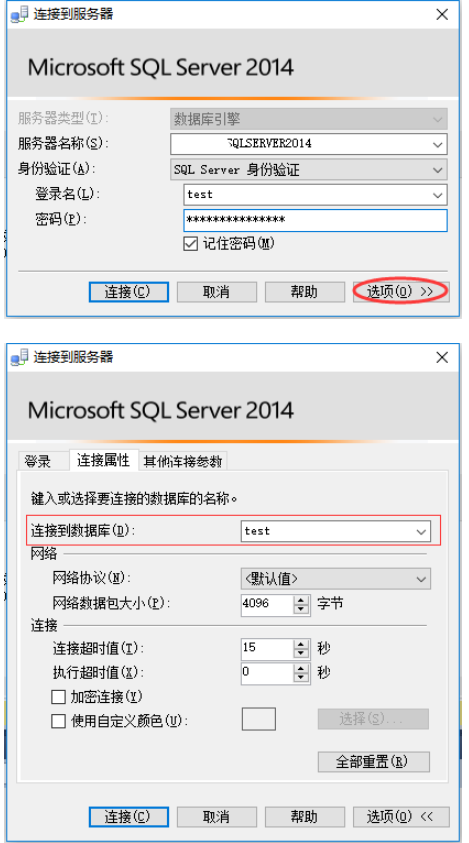Image resolution: width=469 pixels, height=843 pixels.
Task: Click 连接 button in upper login dialog
Action: 129,292
